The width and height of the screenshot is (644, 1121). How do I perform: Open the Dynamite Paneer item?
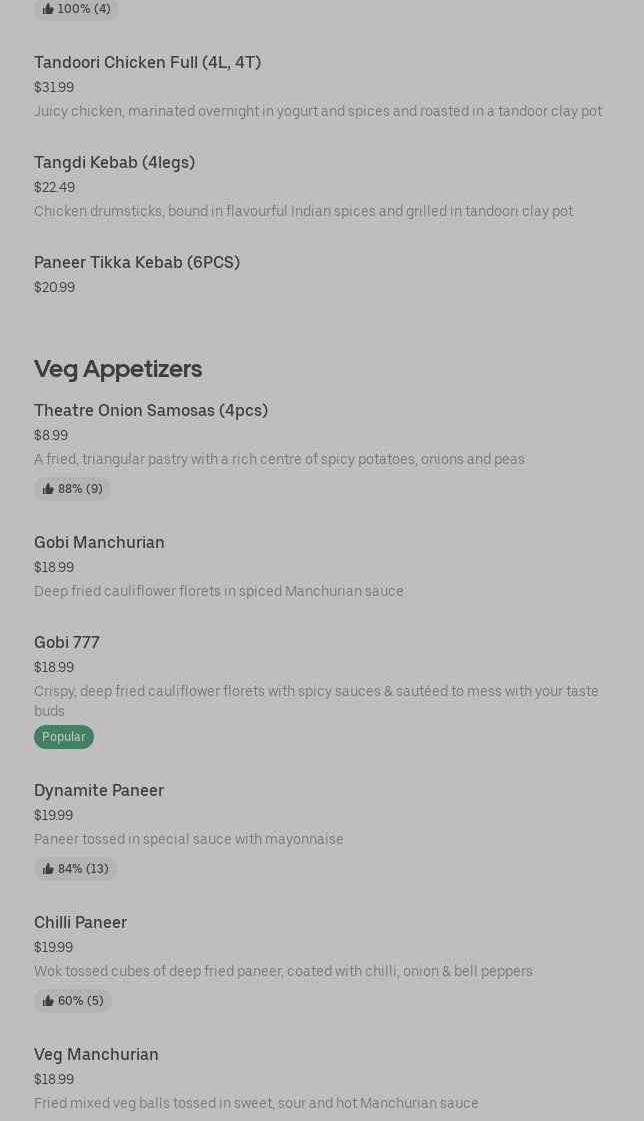point(99,791)
